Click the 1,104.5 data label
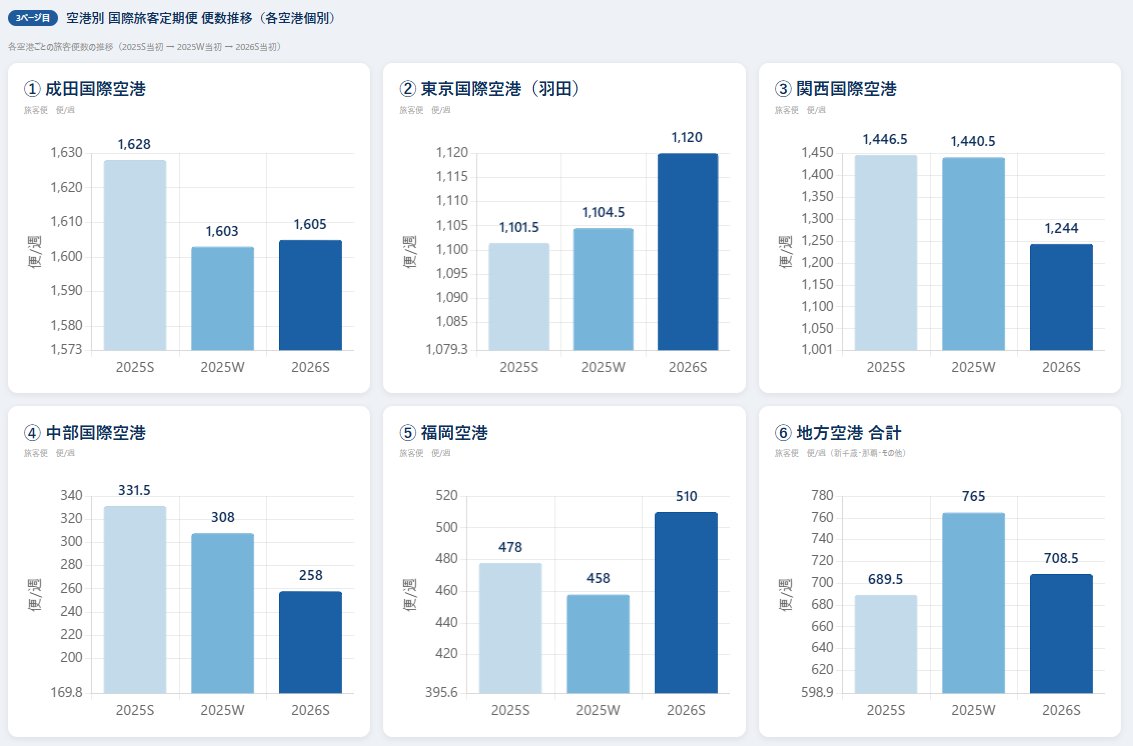The height and width of the screenshot is (746, 1133). (x=603, y=213)
